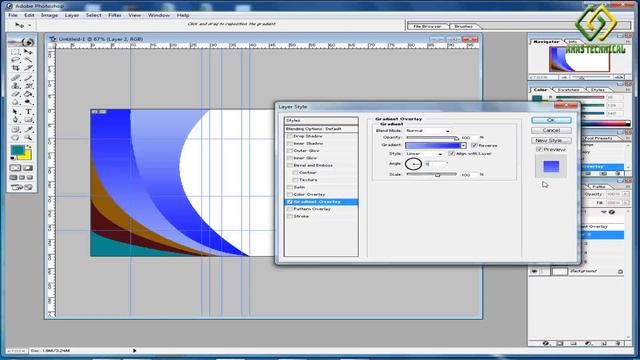Select the Dodge tool
The image size is (640, 360).
point(28,102)
